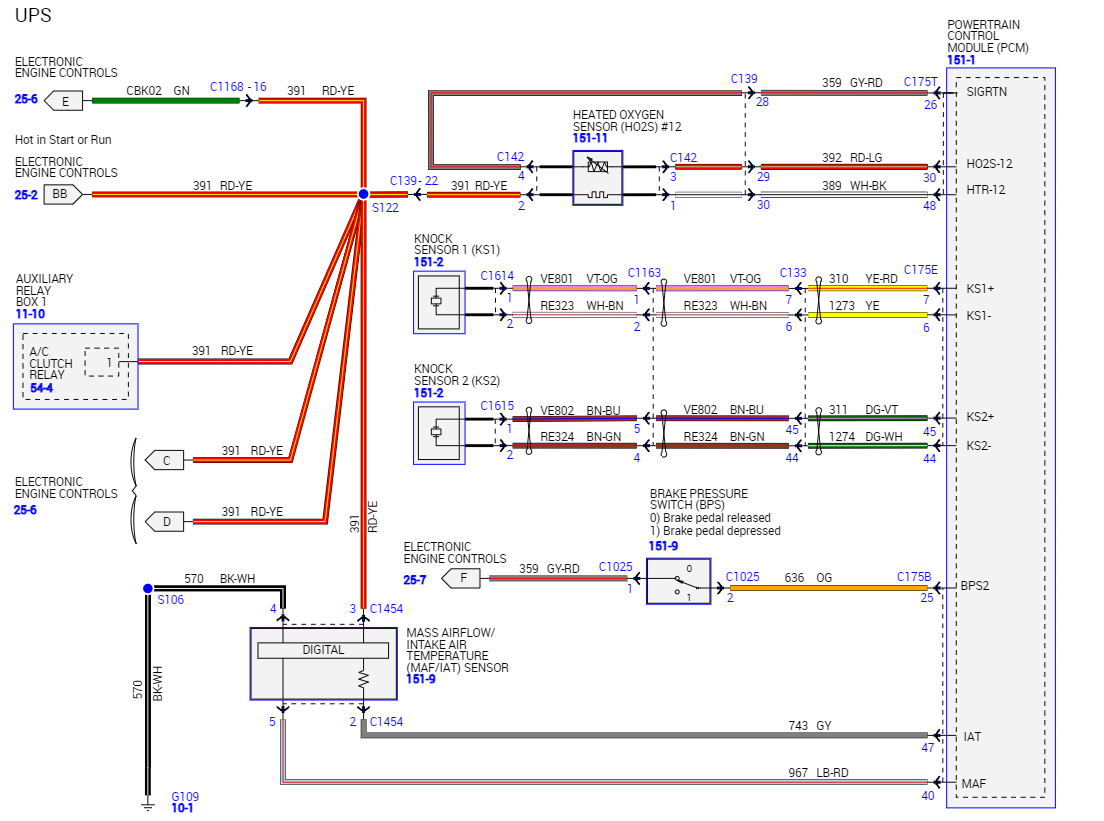The height and width of the screenshot is (821, 1104).
Task: Click the Brake Pressure Switch symbol
Action: click(679, 581)
